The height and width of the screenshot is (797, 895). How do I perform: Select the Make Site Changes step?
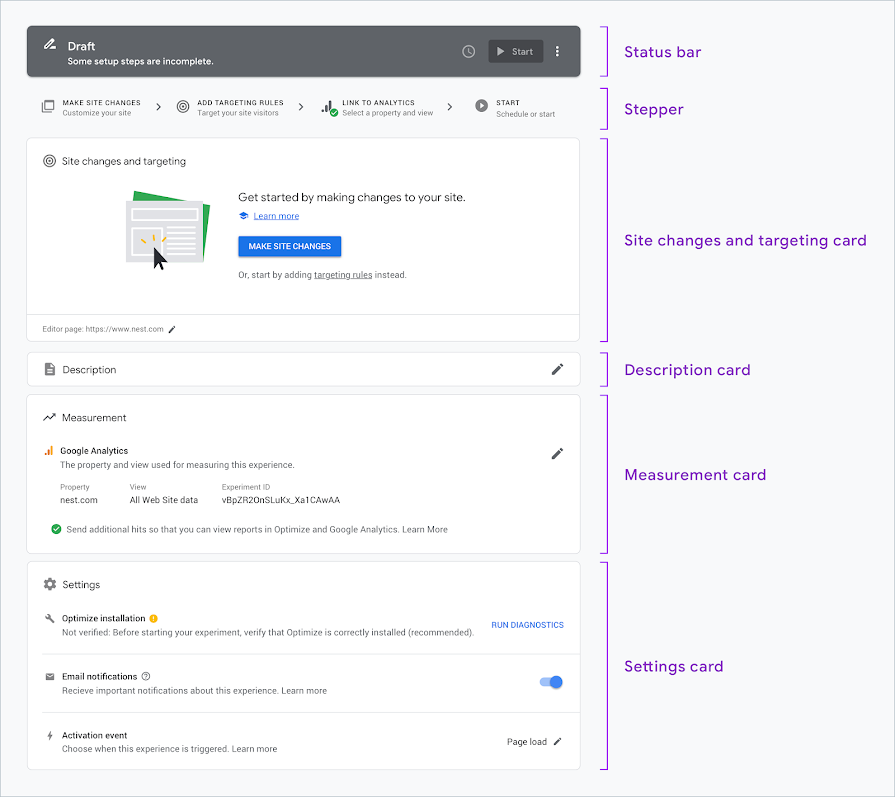pos(92,107)
